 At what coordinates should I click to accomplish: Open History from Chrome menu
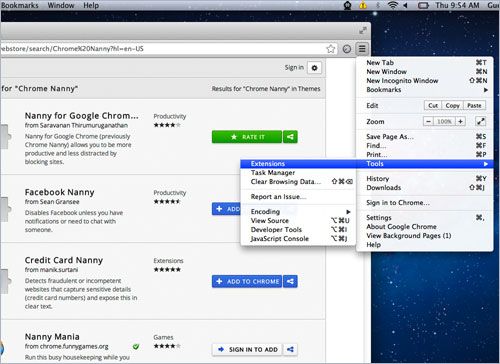425,179
